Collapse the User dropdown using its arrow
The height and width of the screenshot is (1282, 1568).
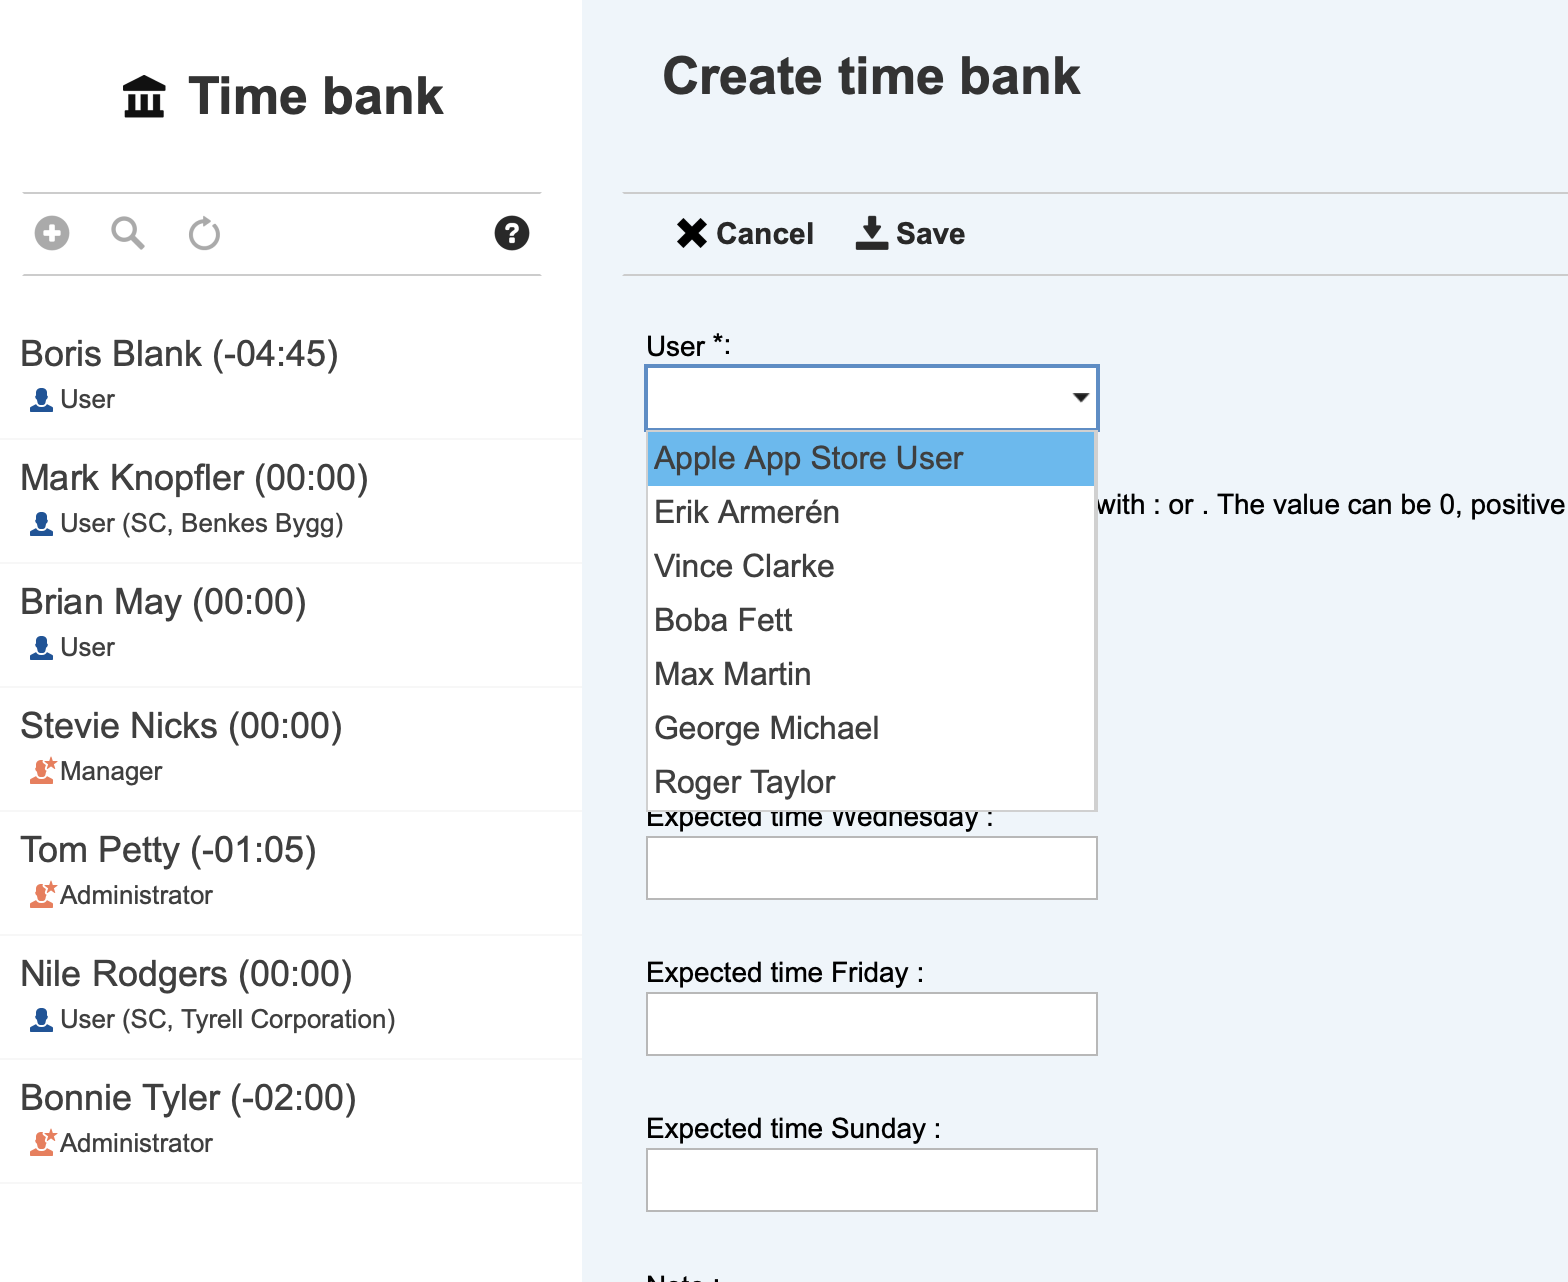(x=1080, y=398)
